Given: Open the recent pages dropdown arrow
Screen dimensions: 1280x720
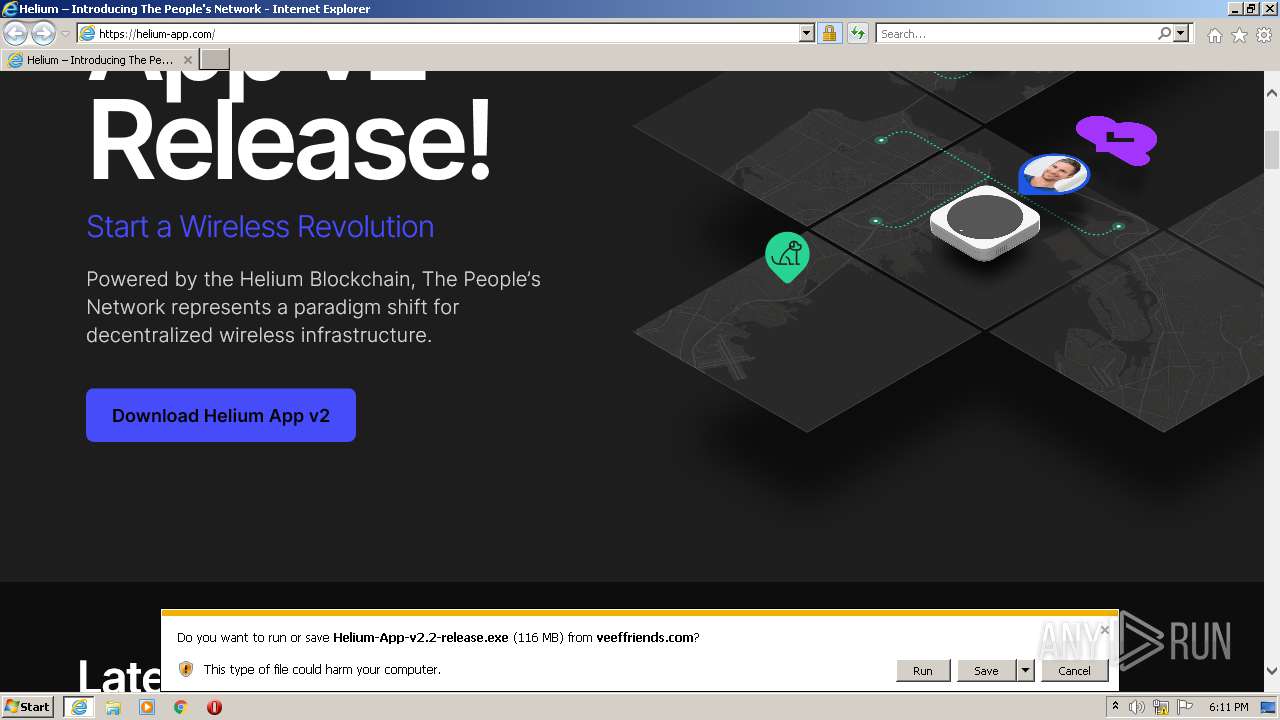Looking at the screenshot, I should coord(65,34).
